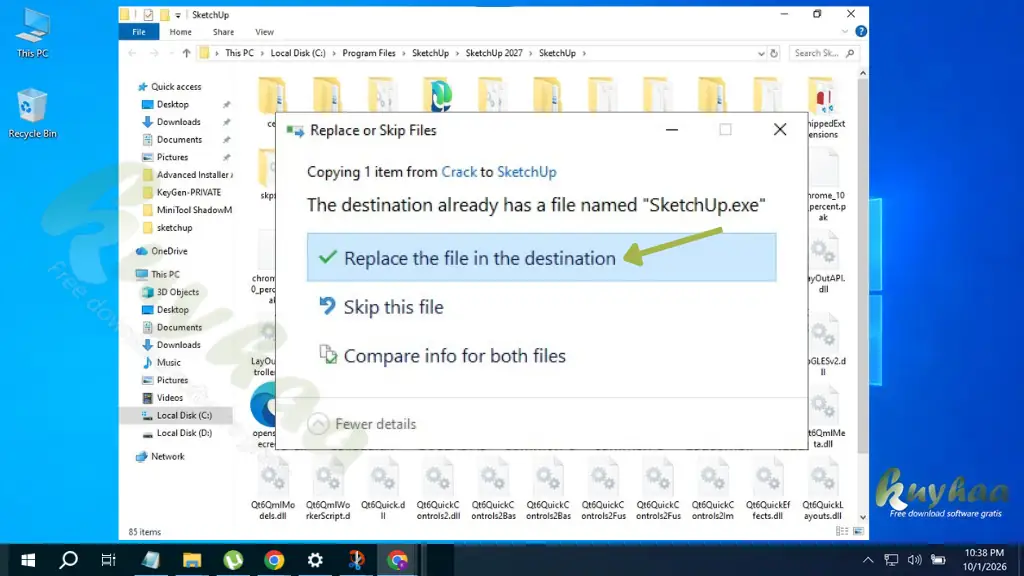The image size is (1024, 576).
Task: Open volume control in system tray
Action: click(914, 560)
